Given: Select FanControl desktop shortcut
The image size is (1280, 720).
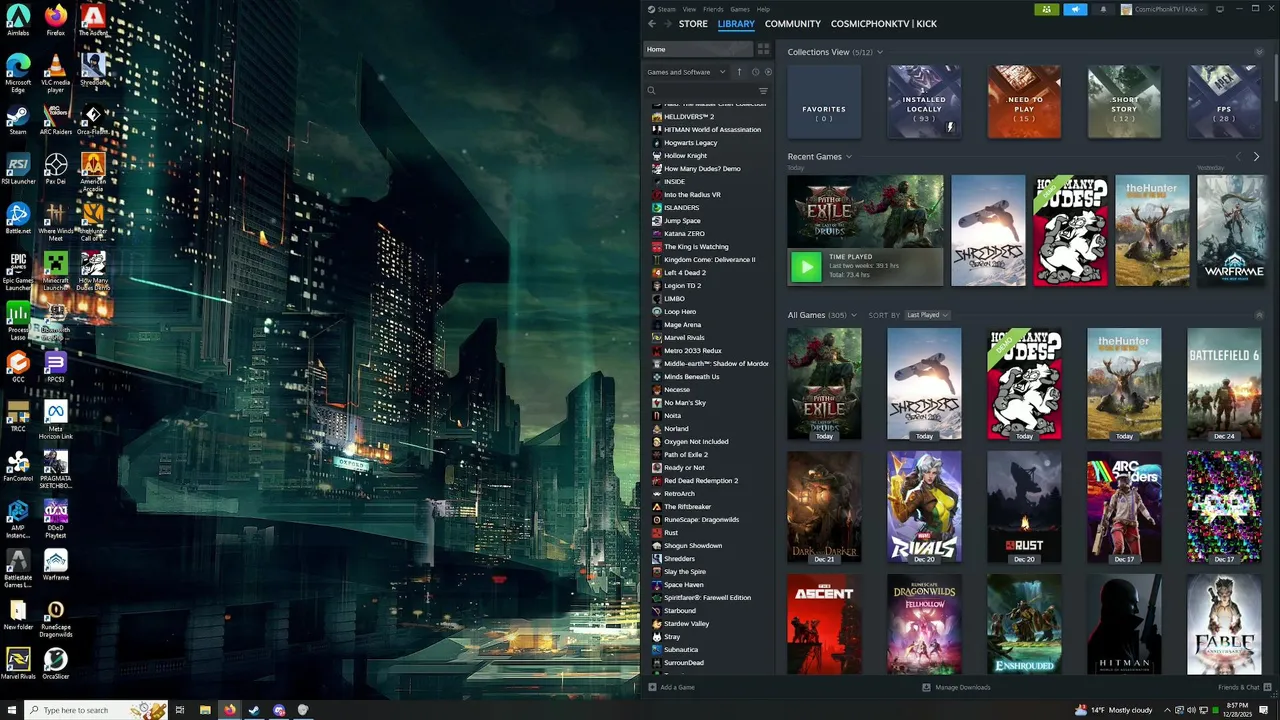Looking at the screenshot, I should coord(18,467).
